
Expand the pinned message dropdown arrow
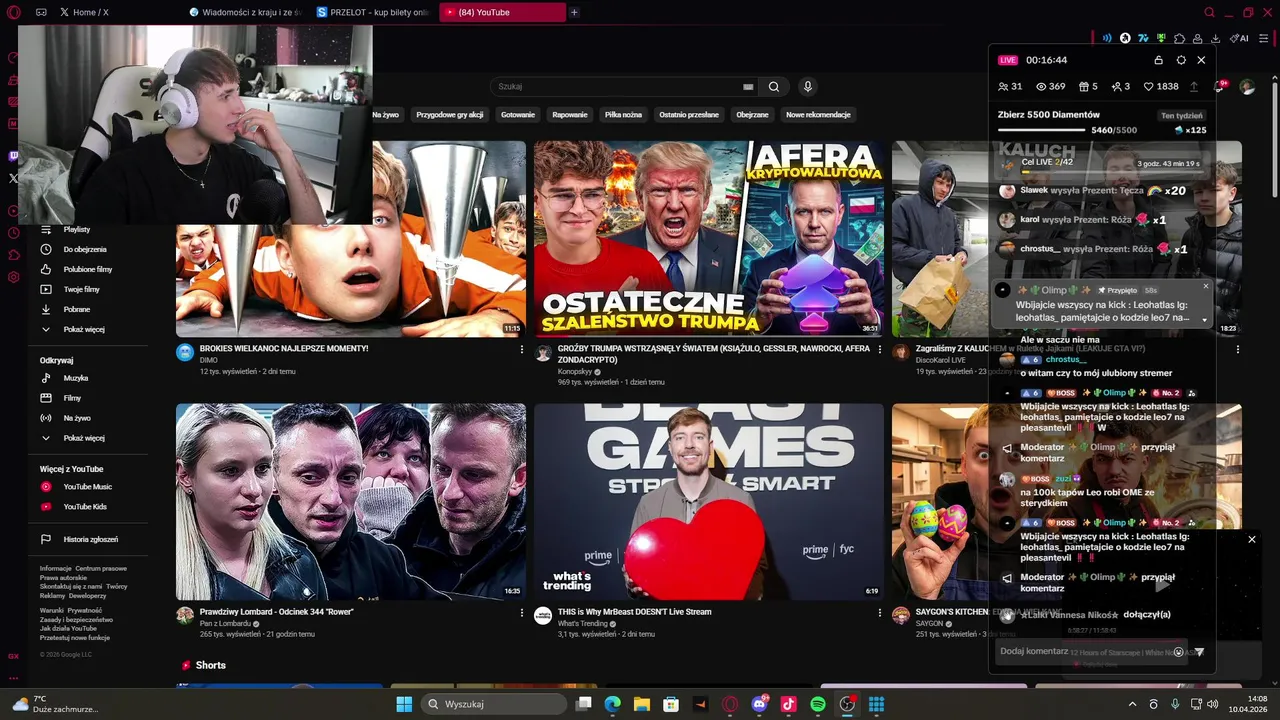point(1205,321)
